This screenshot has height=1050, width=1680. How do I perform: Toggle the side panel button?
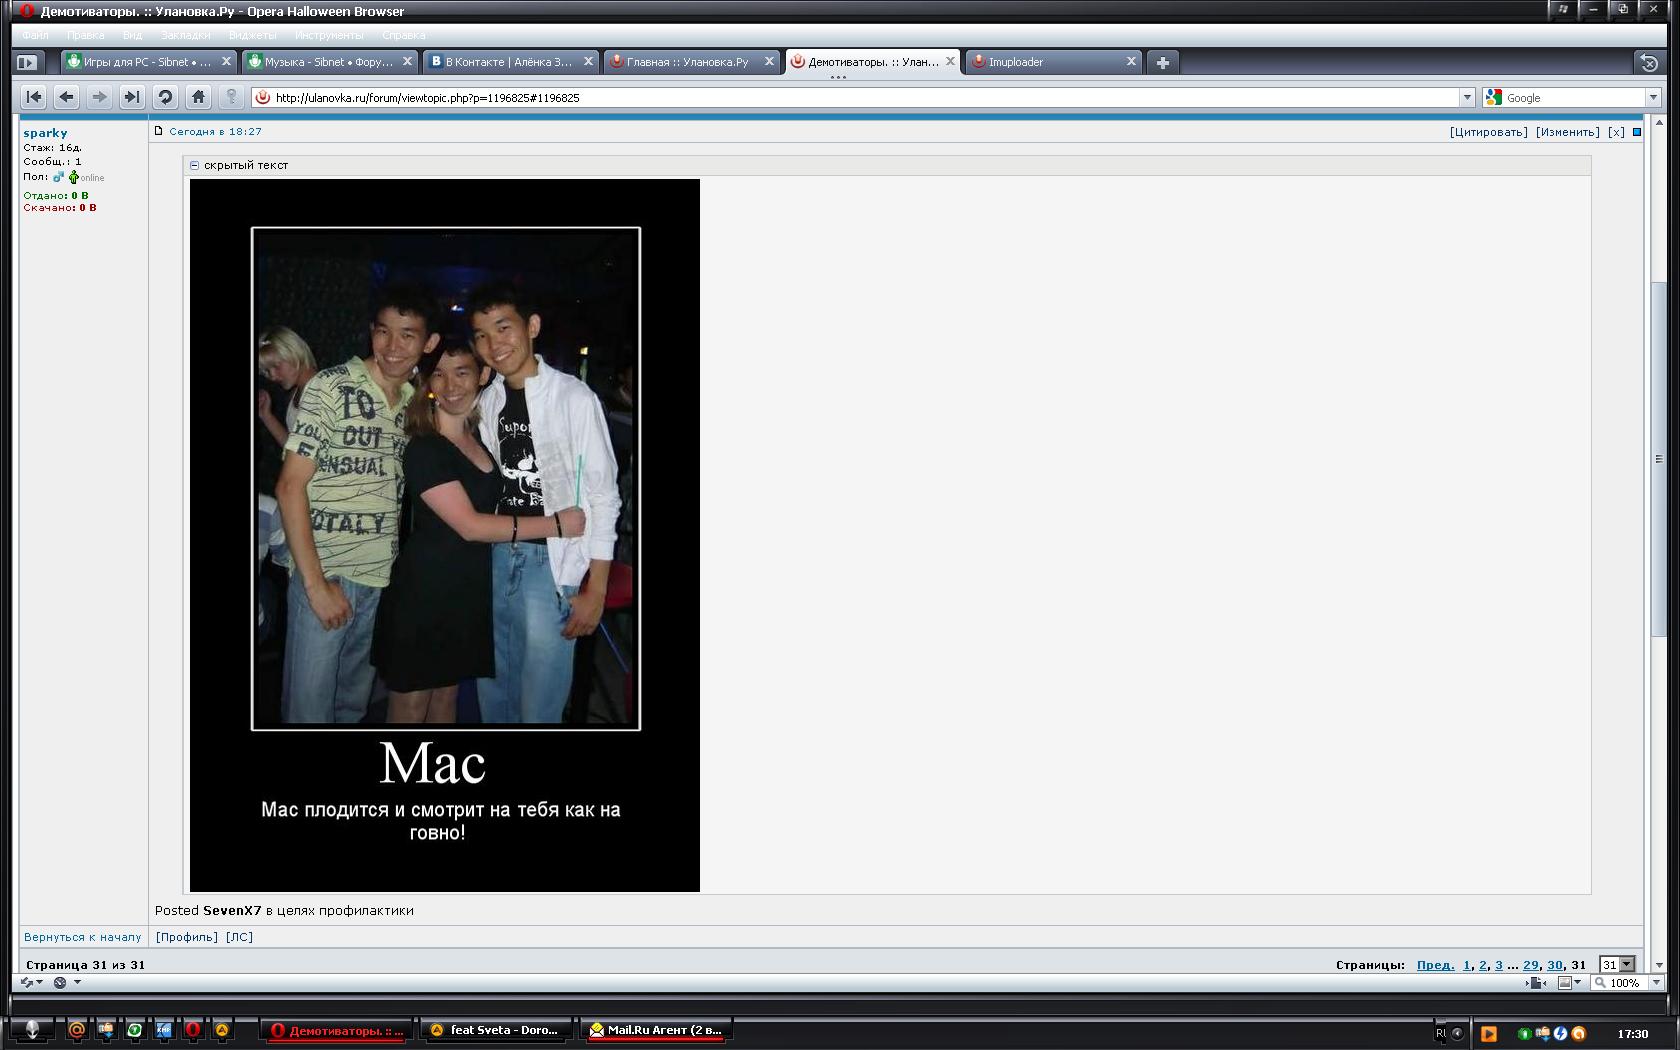[x=27, y=62]
